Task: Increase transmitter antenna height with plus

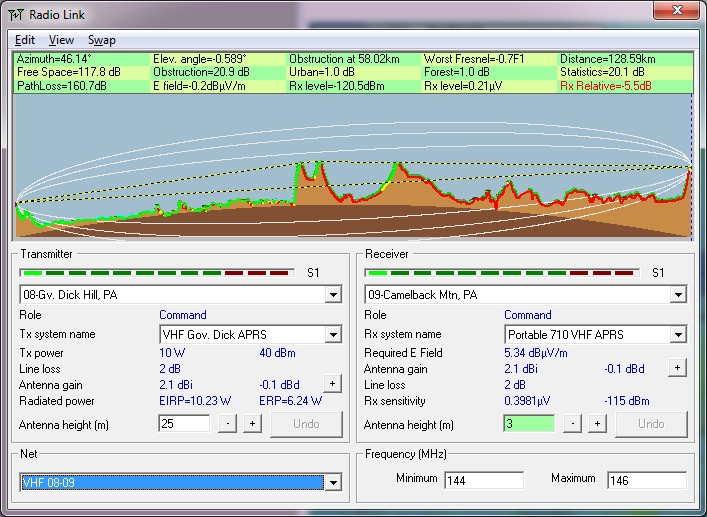Action: tap(252, 424)
